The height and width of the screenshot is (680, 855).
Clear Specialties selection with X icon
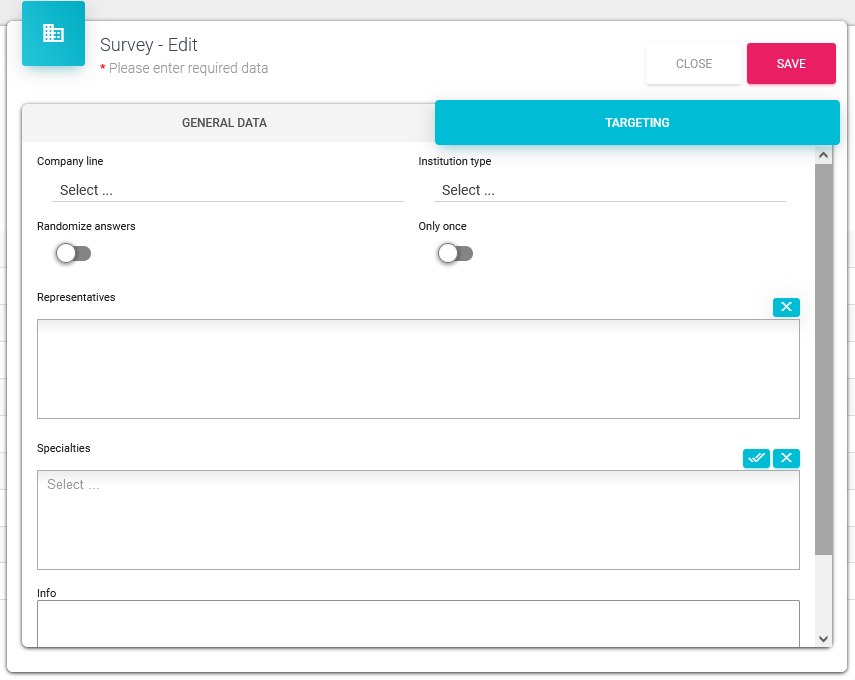(786, 458)
